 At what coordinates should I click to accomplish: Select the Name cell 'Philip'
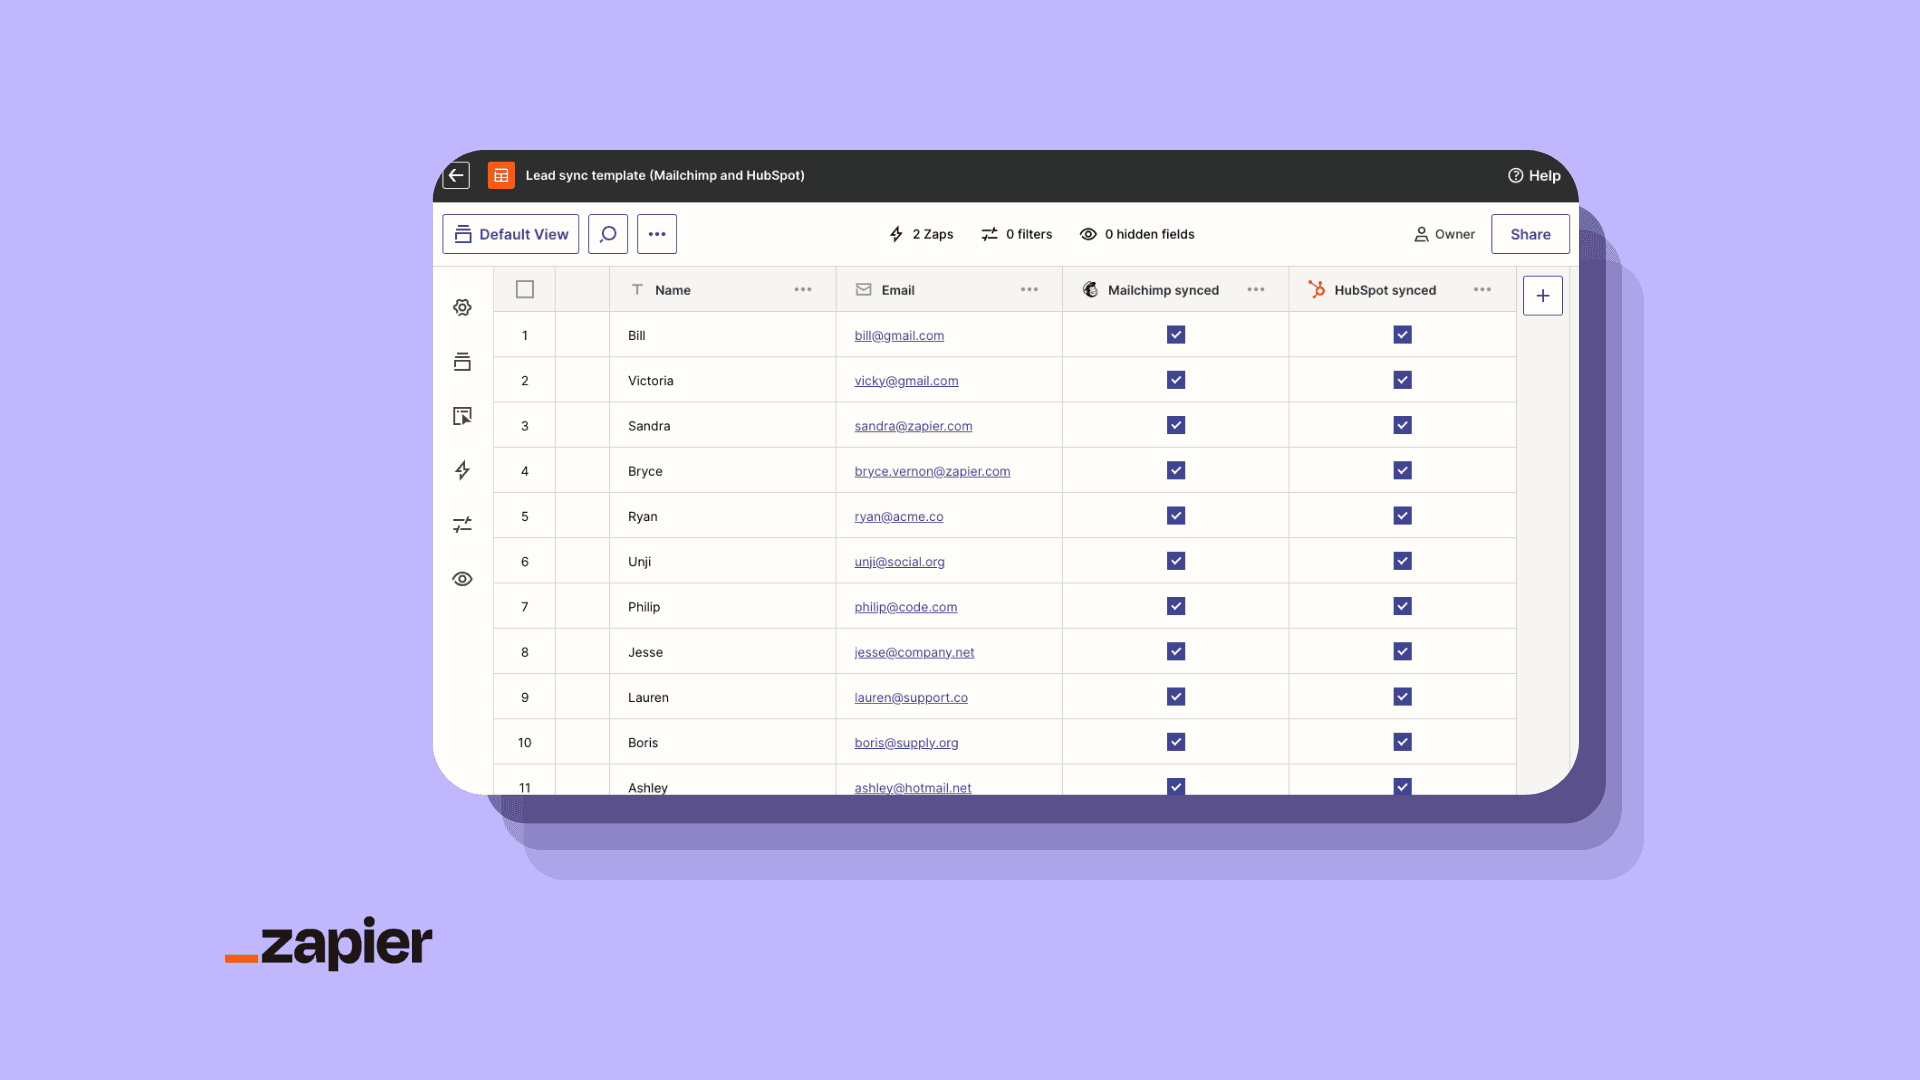click(722, 607)
